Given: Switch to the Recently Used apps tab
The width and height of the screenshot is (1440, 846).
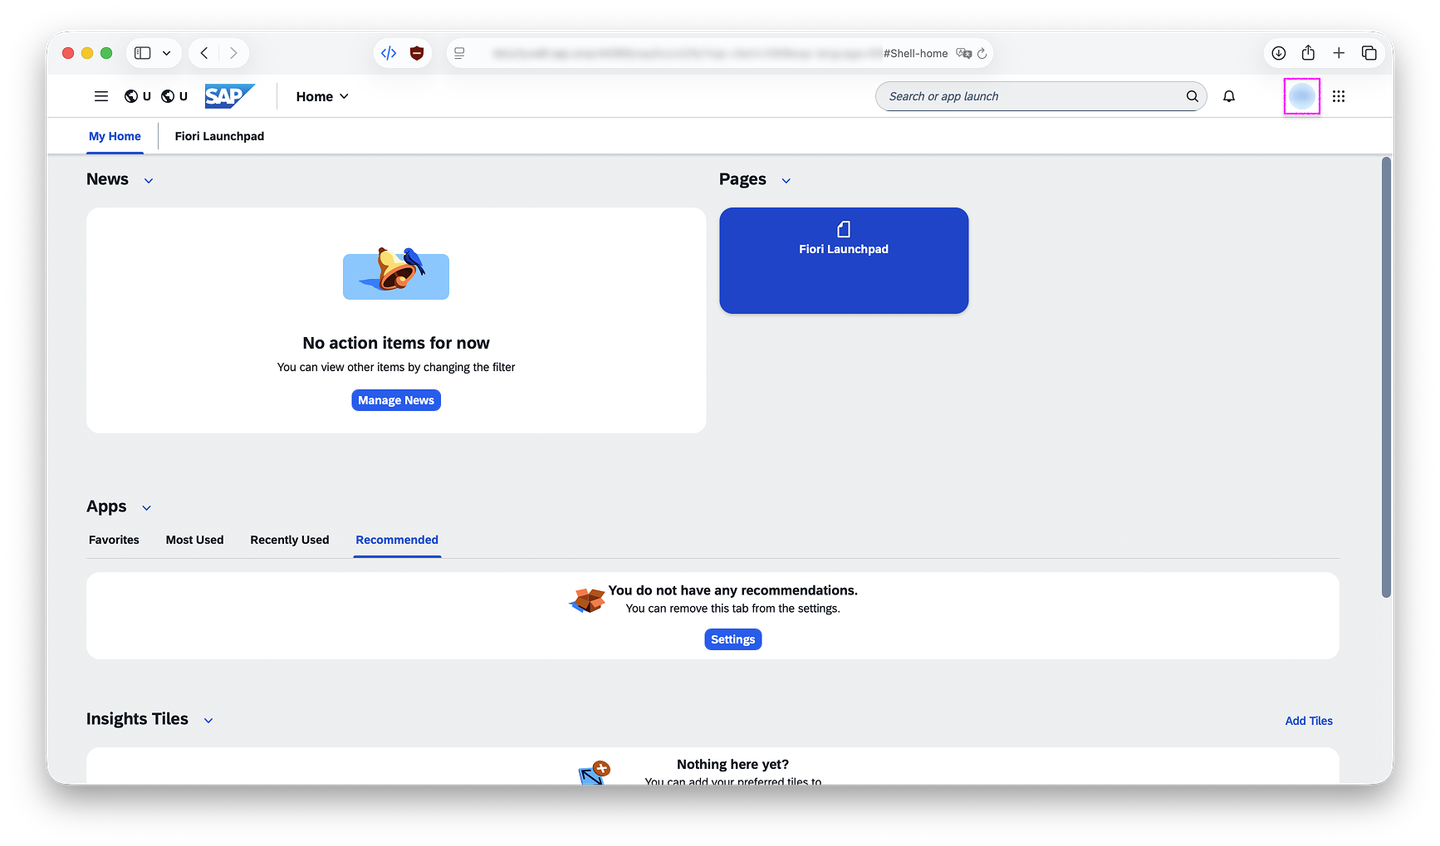Looking at the screenshot, I should click(290, 540).
